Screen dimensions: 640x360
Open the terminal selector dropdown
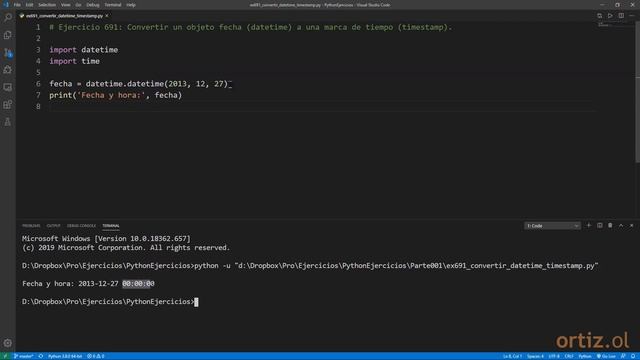tap(552, 226)
